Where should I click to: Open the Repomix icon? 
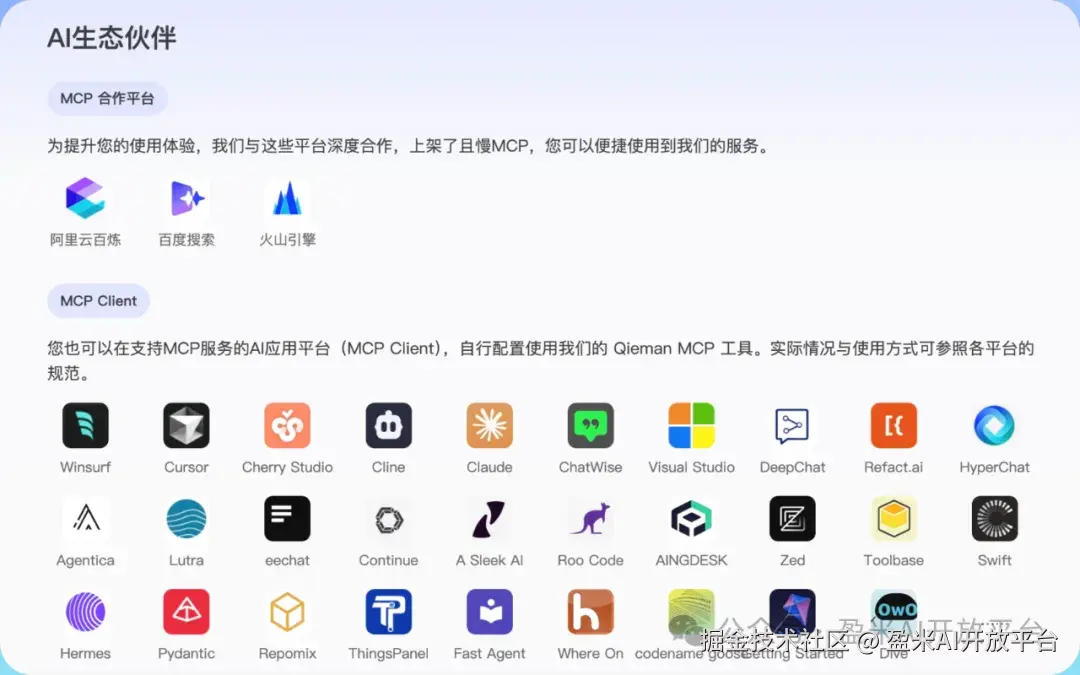tap(287, 612)
